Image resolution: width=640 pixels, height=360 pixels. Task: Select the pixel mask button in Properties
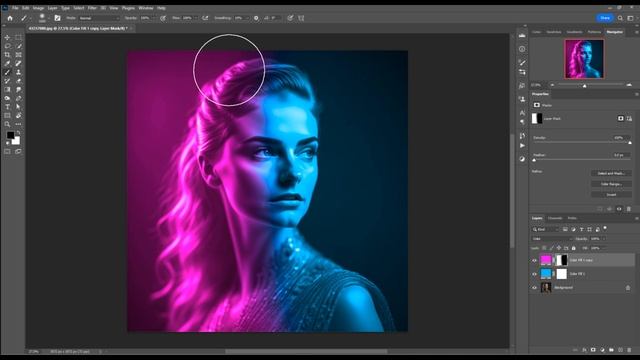[620, 118]
